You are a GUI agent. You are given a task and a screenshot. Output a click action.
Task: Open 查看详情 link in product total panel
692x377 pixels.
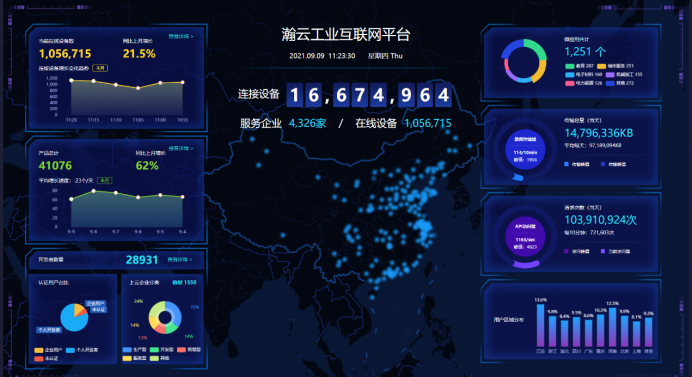coord(181,148)
